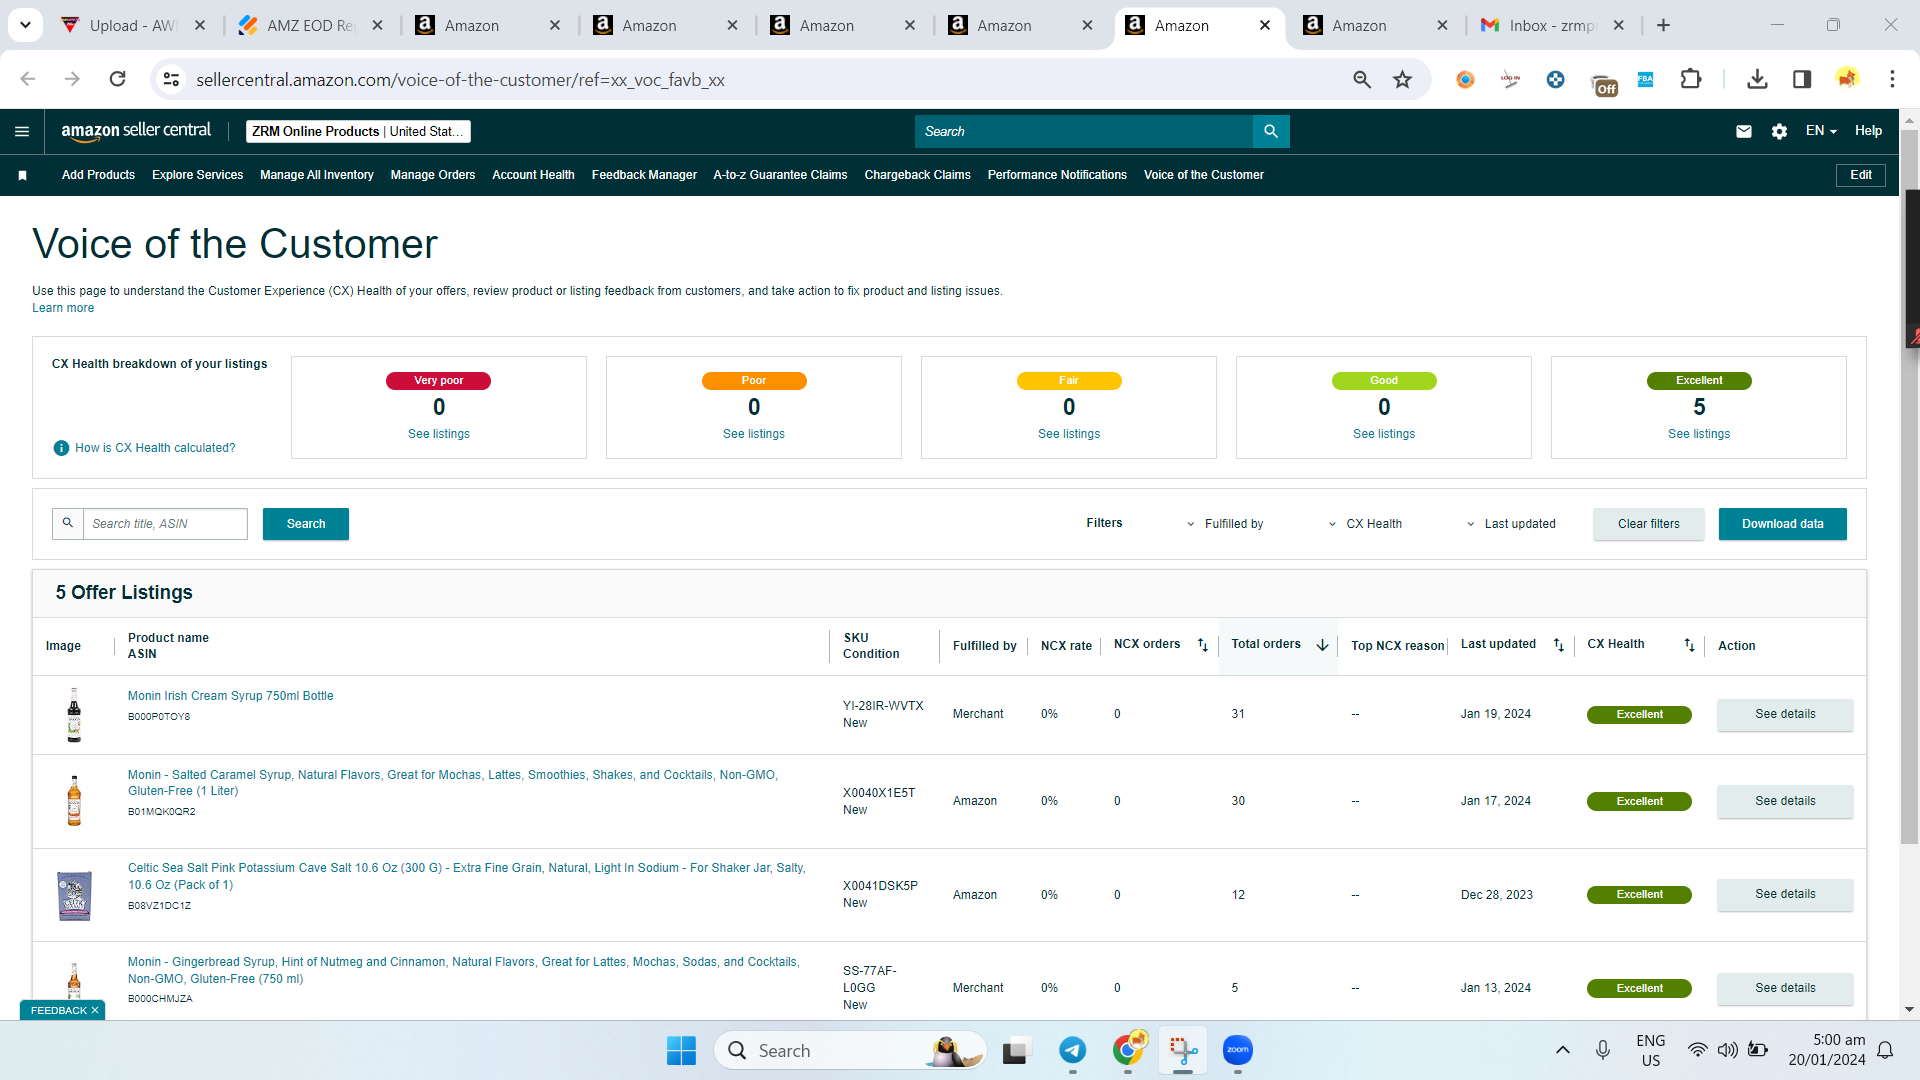Sort by NCX orders arrows icon
1920x1080 pixels.
coord(1203,645)
